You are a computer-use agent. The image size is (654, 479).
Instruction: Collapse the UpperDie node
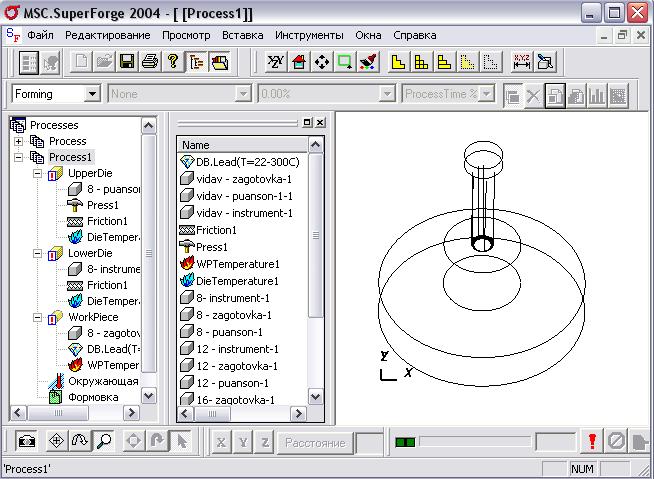(x=38, y=173)
